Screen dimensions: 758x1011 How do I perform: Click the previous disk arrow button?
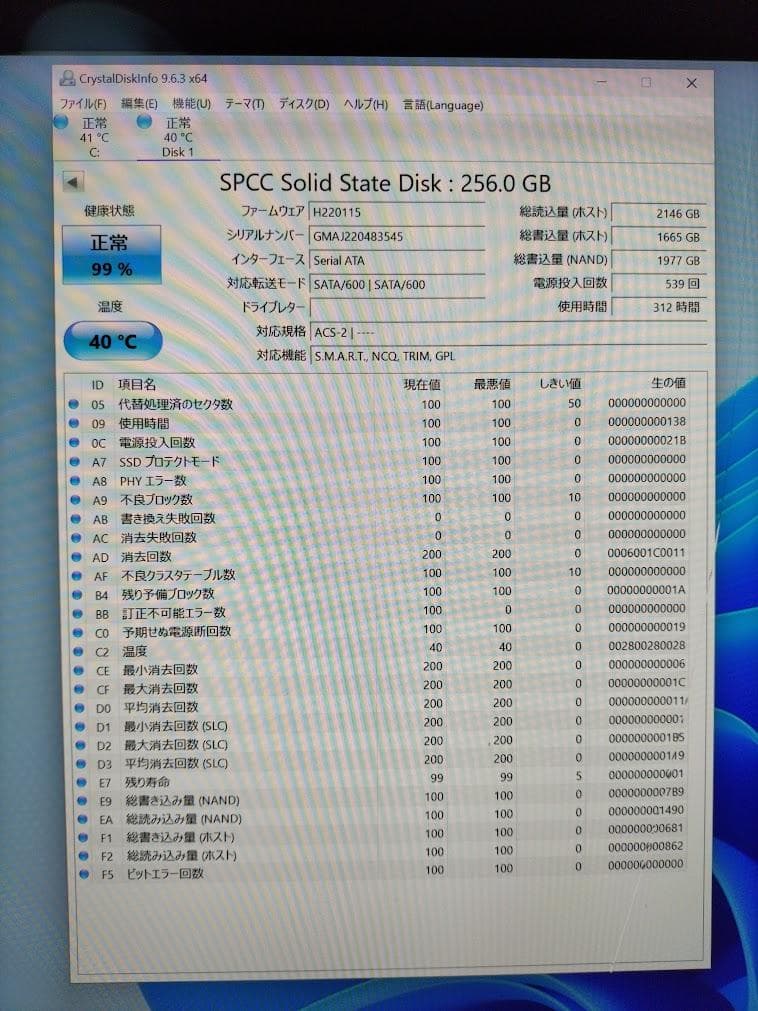pos(73,182)
